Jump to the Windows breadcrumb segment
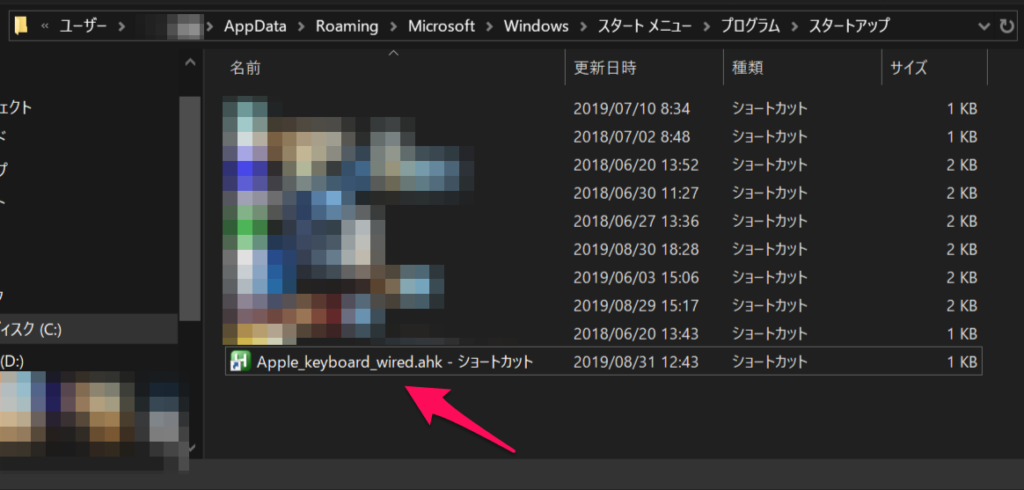Image resolution: width=1024 pixels, height=490 pixels. tap(534, 26)
